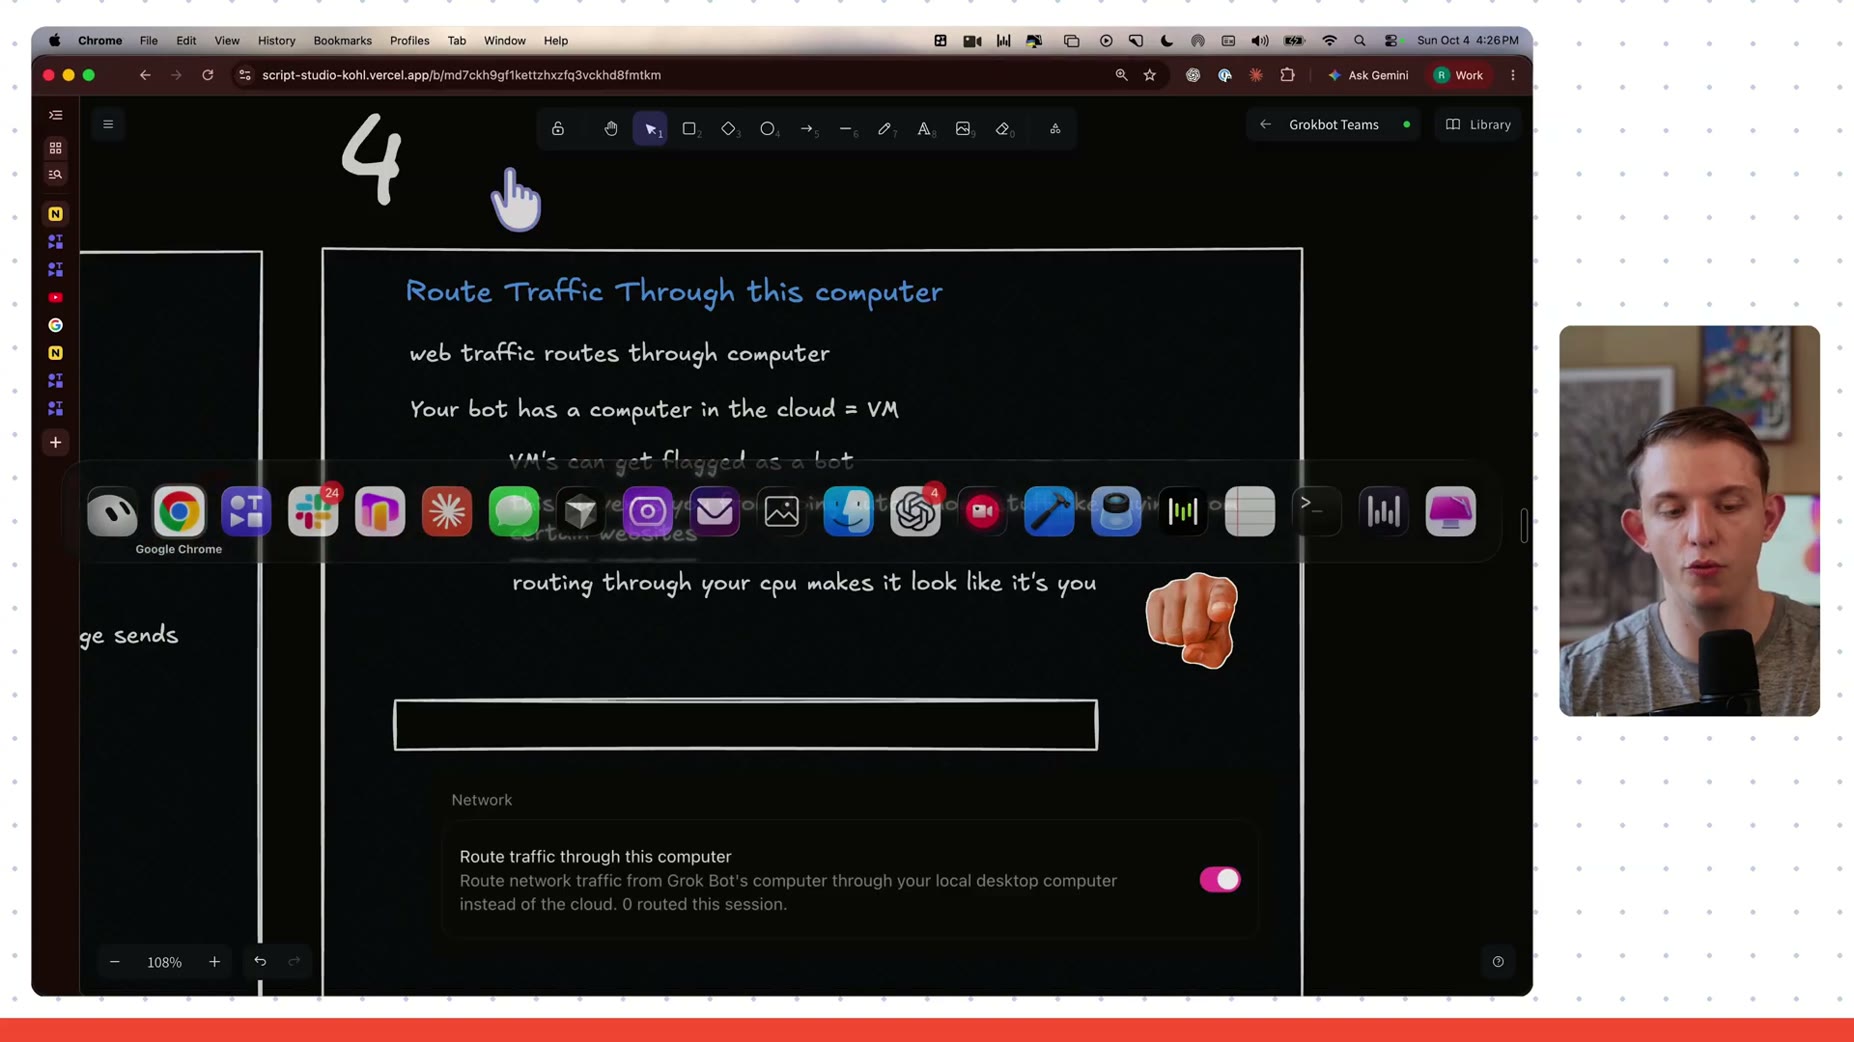The image size is (1854, 1042).
Task: Open the Library panel
Action: pyautogui.click(x=1478, y=125)
